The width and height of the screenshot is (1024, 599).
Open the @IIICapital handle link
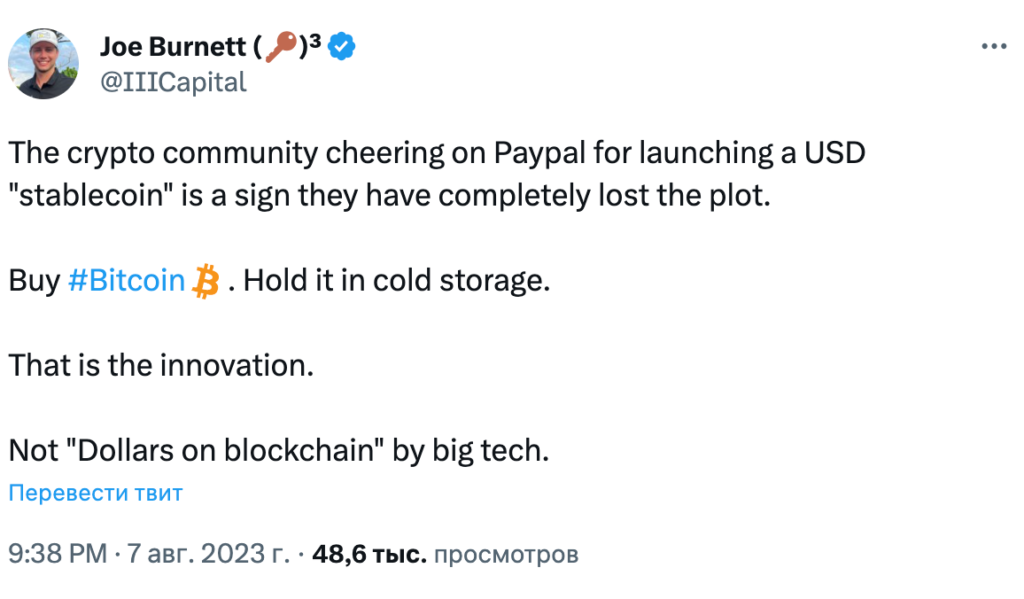[x=172, y=82]
